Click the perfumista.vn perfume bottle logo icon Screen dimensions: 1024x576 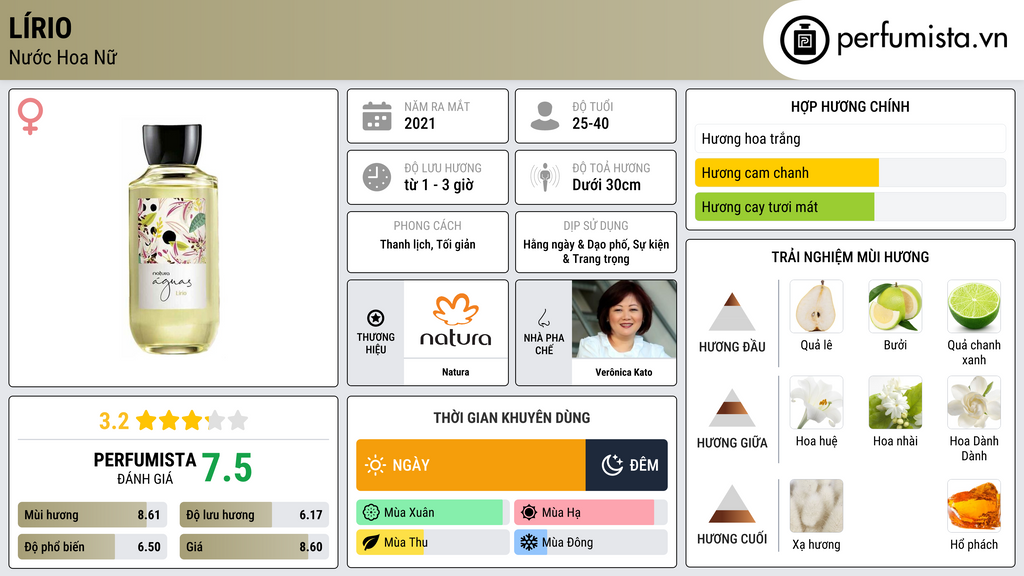804,40
